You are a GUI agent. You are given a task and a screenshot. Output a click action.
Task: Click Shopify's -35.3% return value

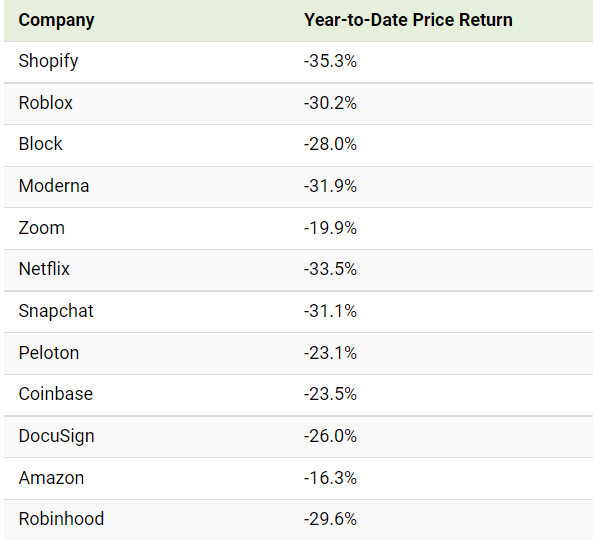point(330,61)
